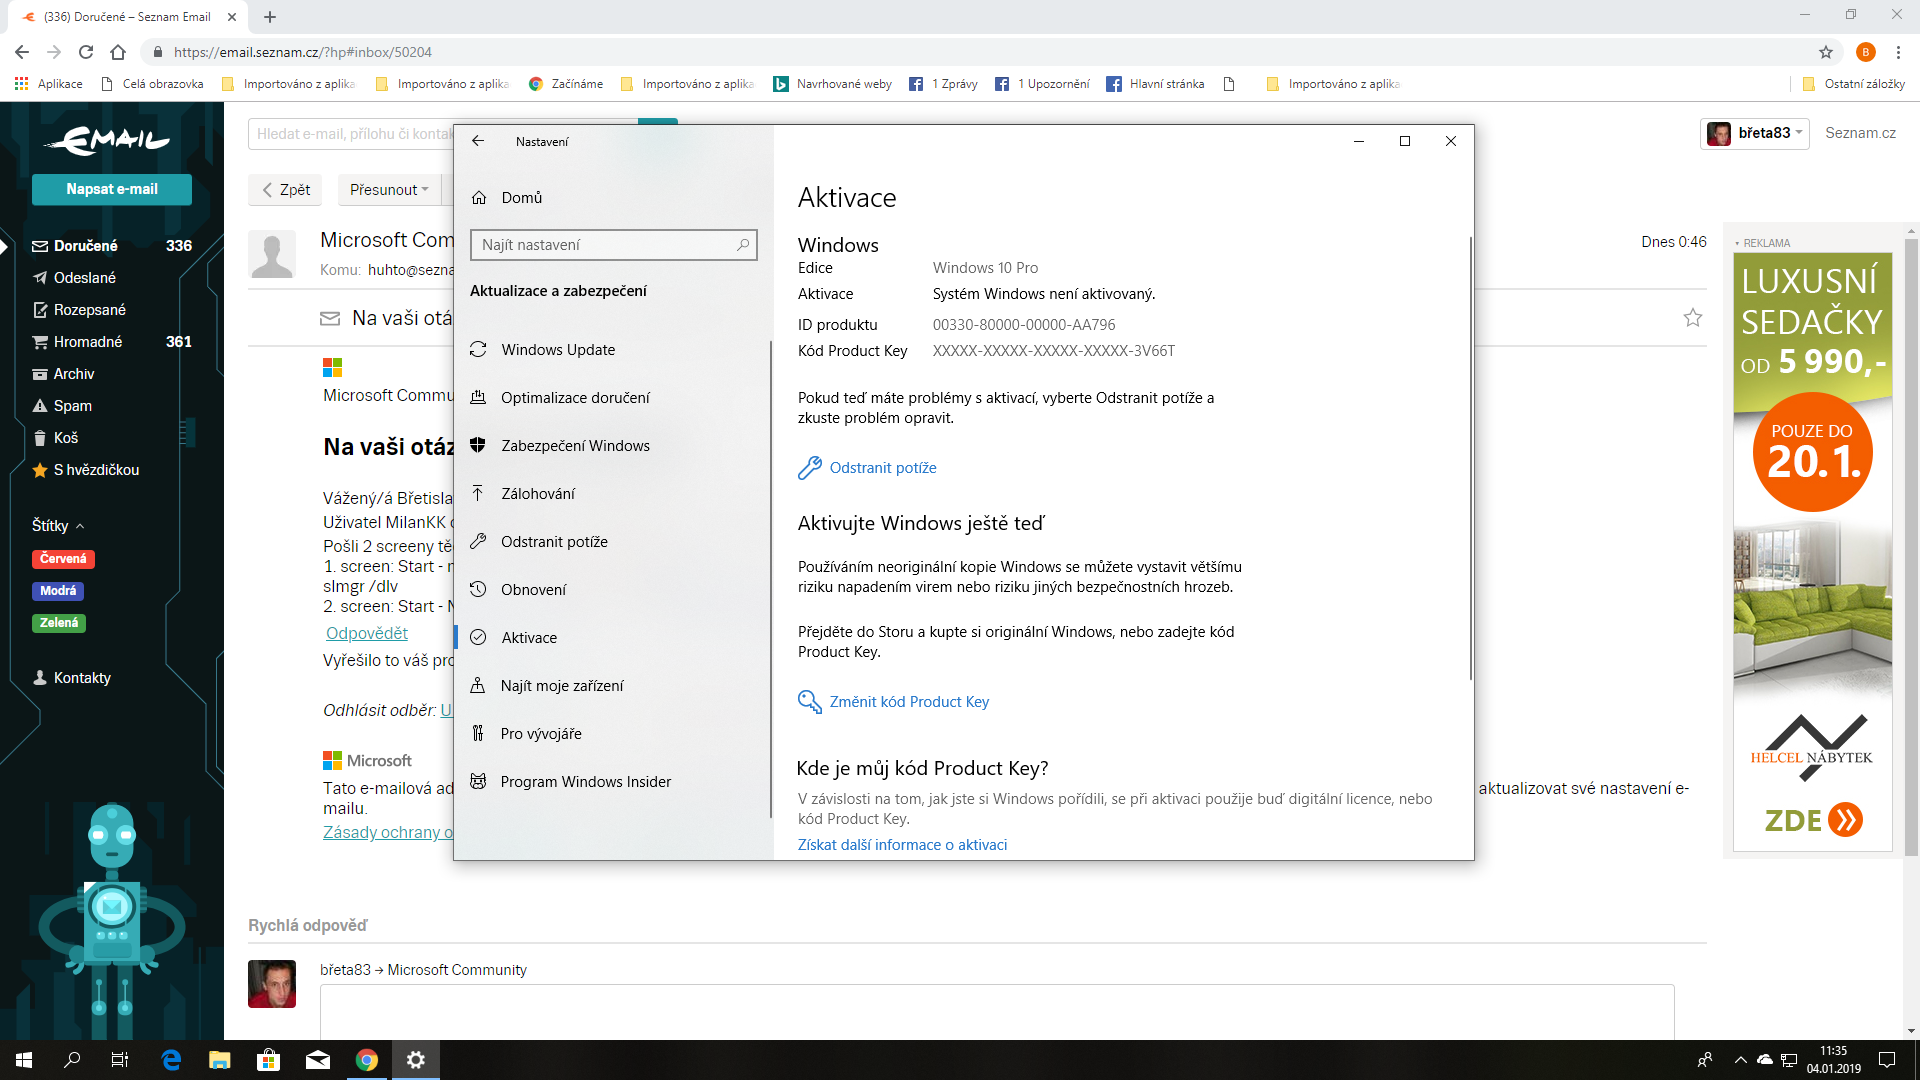Open Koš trash folder
1920x1080 pixels.
pos(65,438)
